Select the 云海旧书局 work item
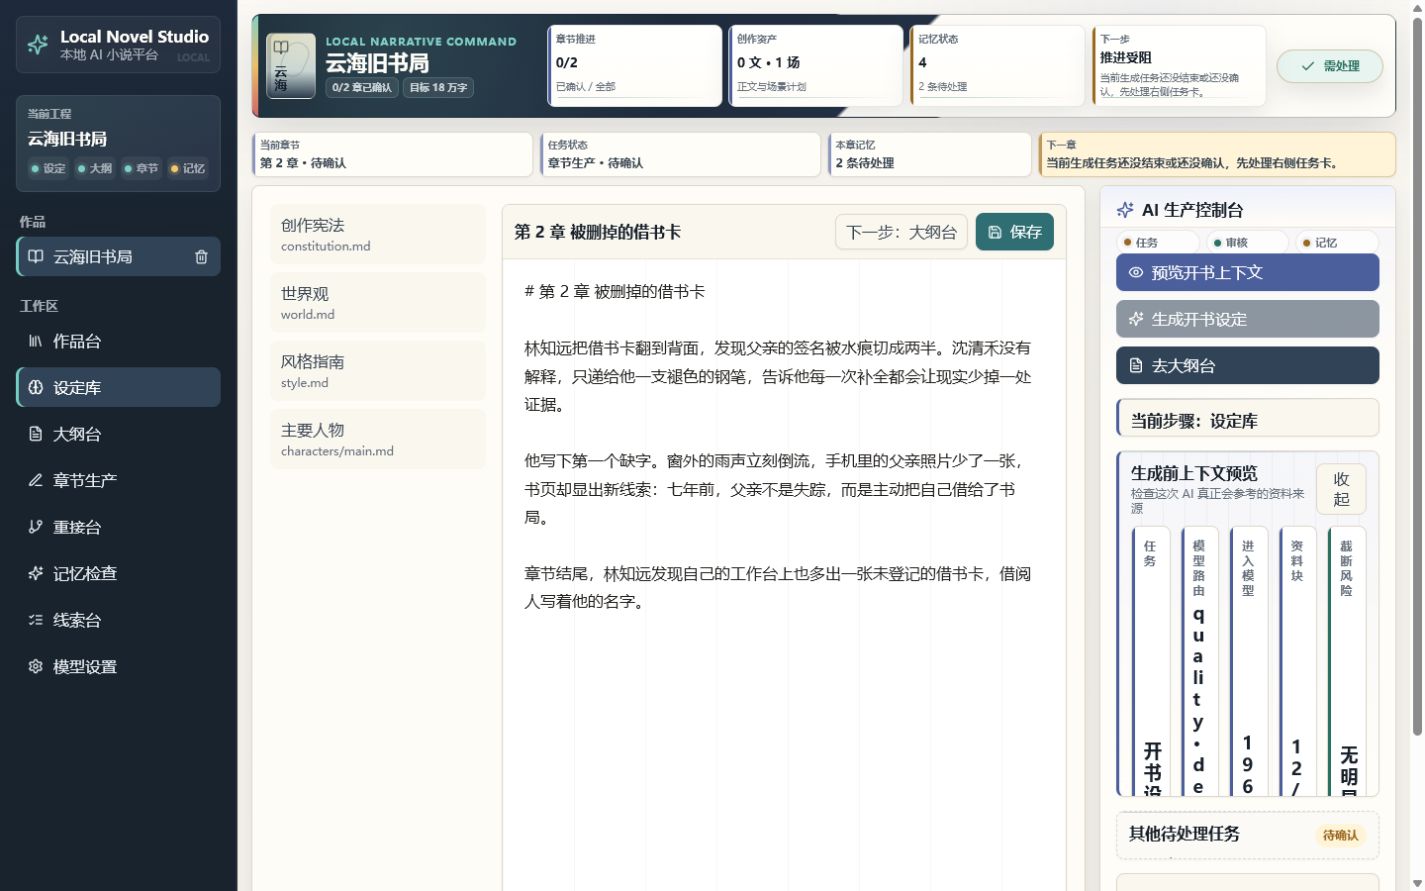 tap(118, 257)
